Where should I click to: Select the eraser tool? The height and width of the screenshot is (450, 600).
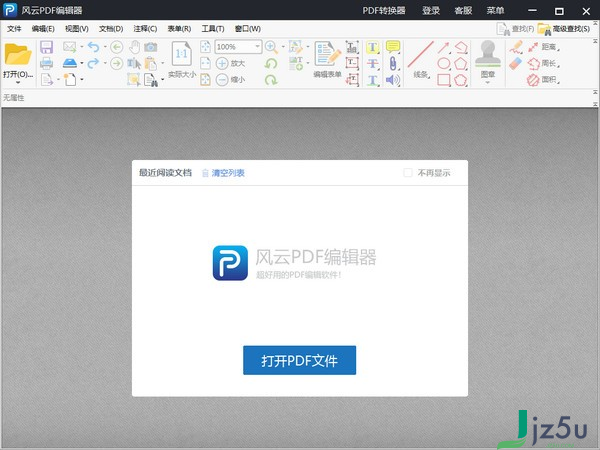click(516, 63)
